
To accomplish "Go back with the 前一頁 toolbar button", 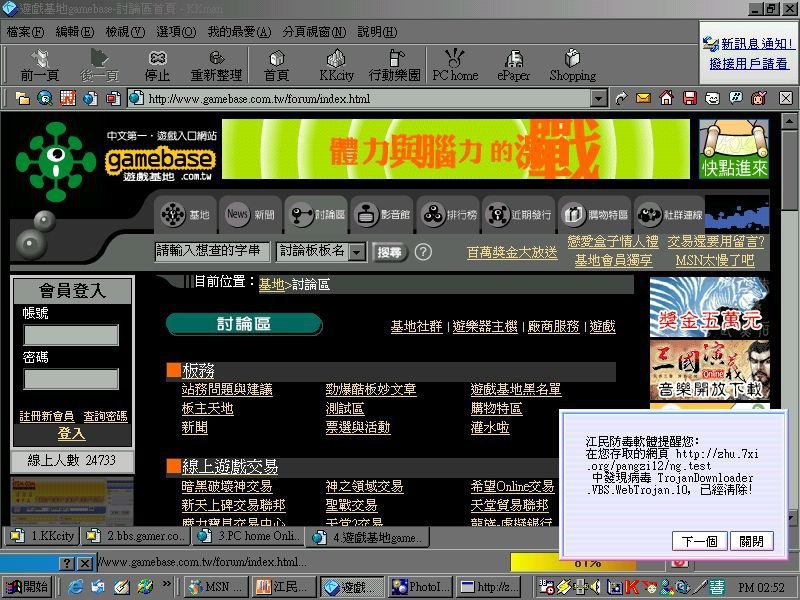I will click(x=39, y=65).
